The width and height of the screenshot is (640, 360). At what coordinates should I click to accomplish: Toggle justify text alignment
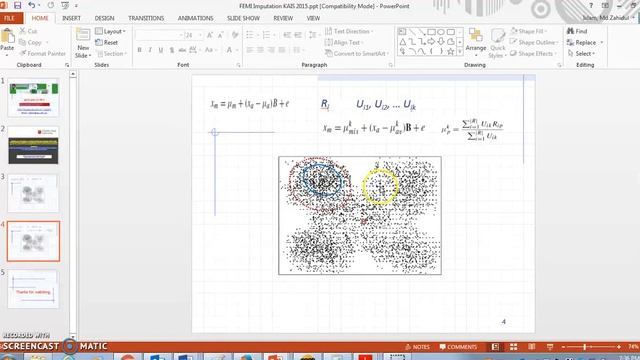click(282, 50)
